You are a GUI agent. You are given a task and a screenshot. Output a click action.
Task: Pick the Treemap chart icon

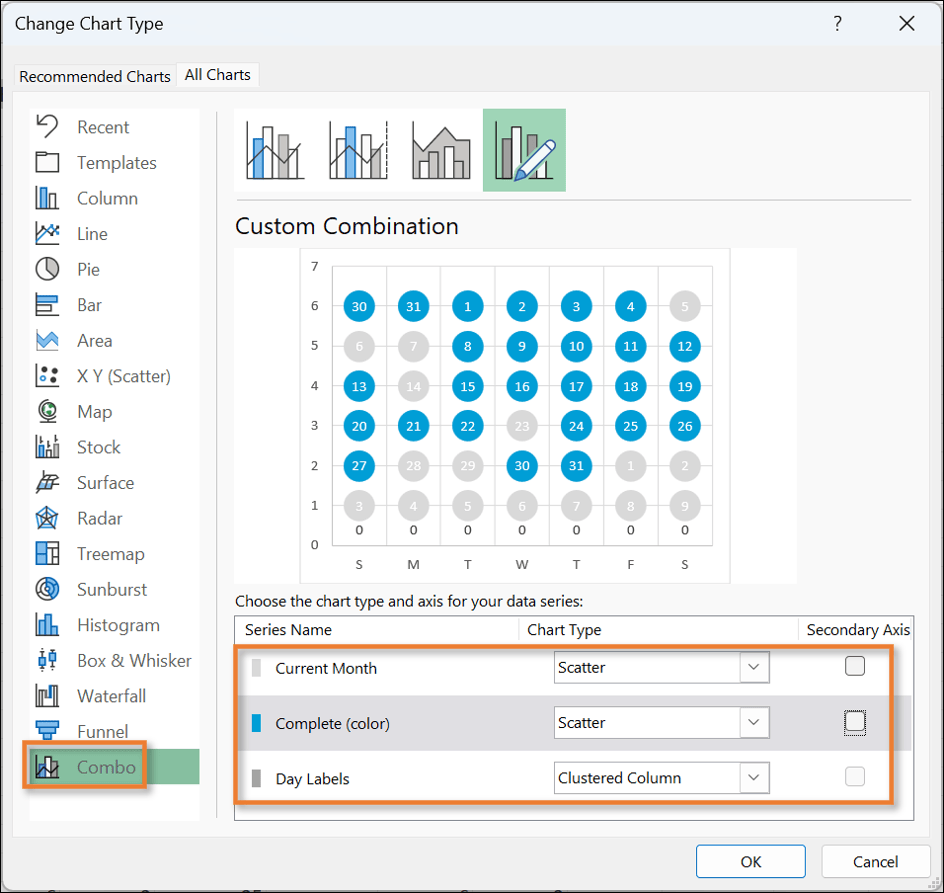click(x=47, y=553)
